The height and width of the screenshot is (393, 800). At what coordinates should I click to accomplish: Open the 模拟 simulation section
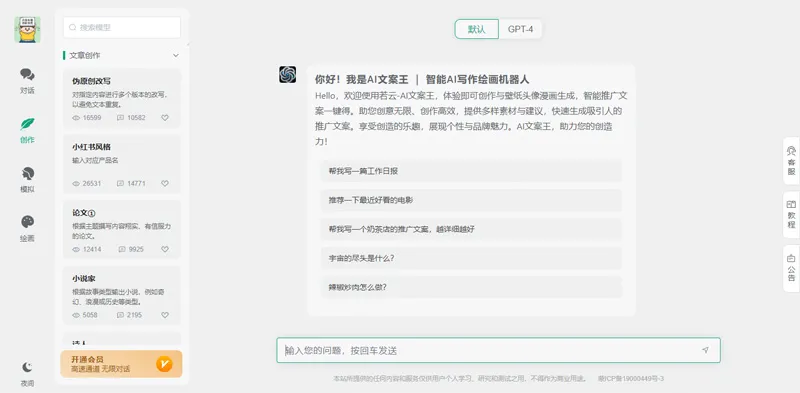[27, 180]
